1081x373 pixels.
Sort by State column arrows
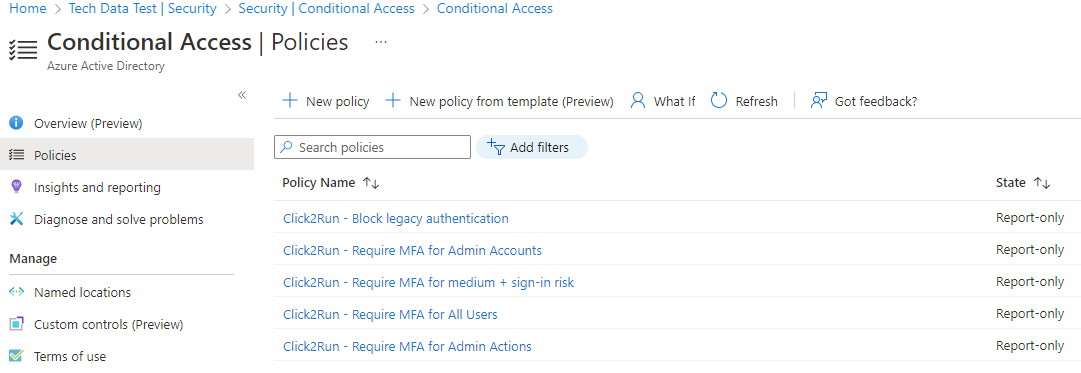[x=1042, y=183]
